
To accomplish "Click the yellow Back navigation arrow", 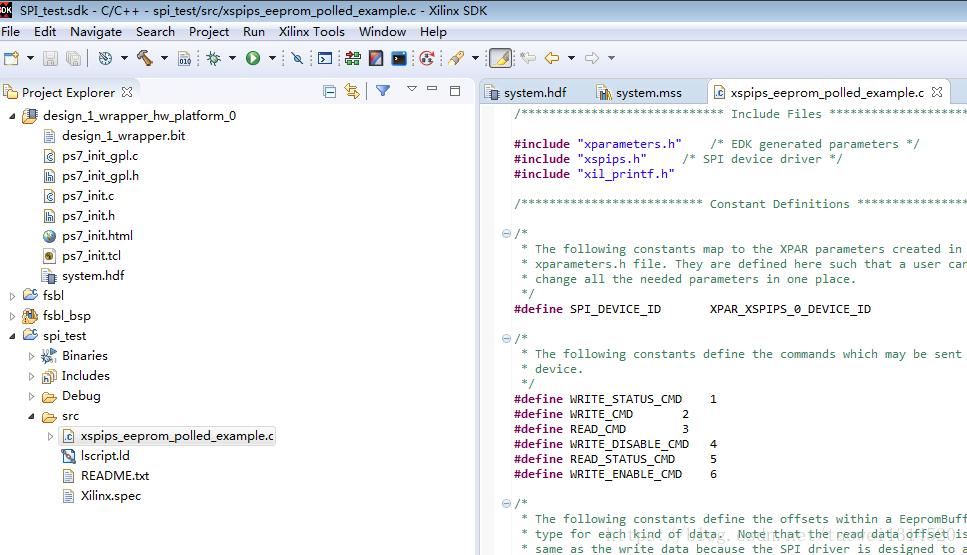I will [x=552, y=58].
